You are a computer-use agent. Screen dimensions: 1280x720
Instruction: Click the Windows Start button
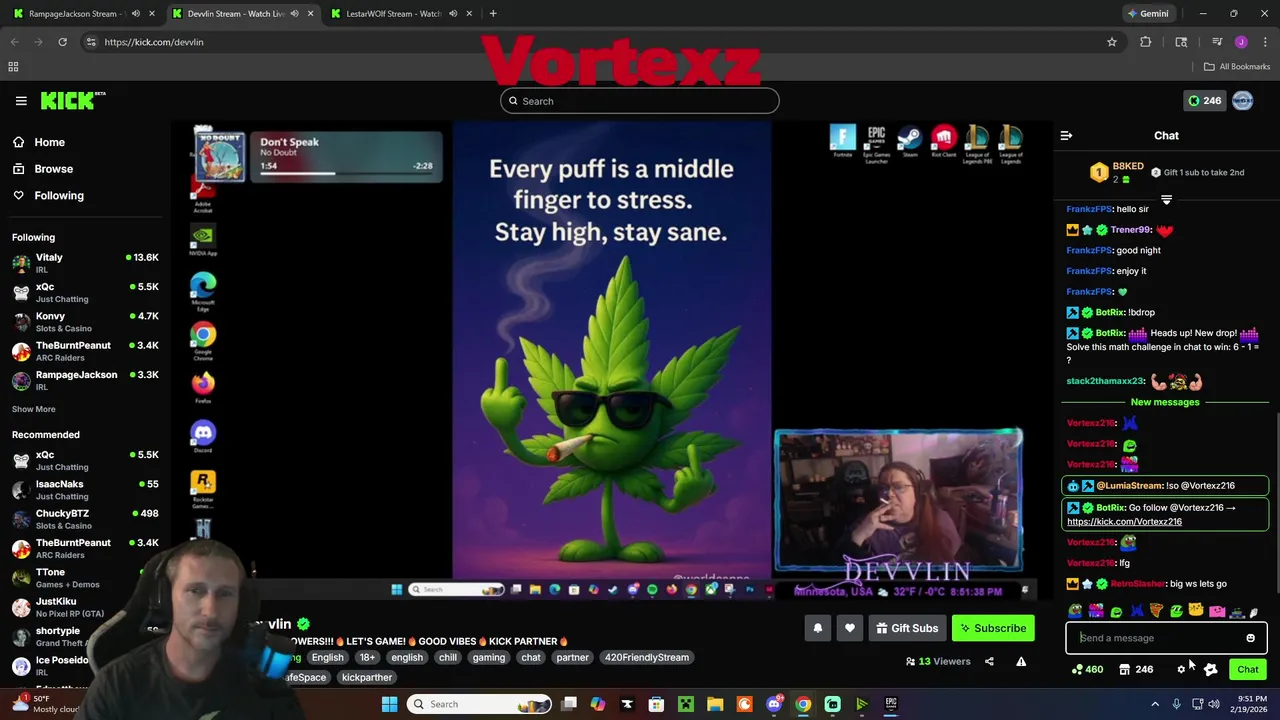(389, 704)
